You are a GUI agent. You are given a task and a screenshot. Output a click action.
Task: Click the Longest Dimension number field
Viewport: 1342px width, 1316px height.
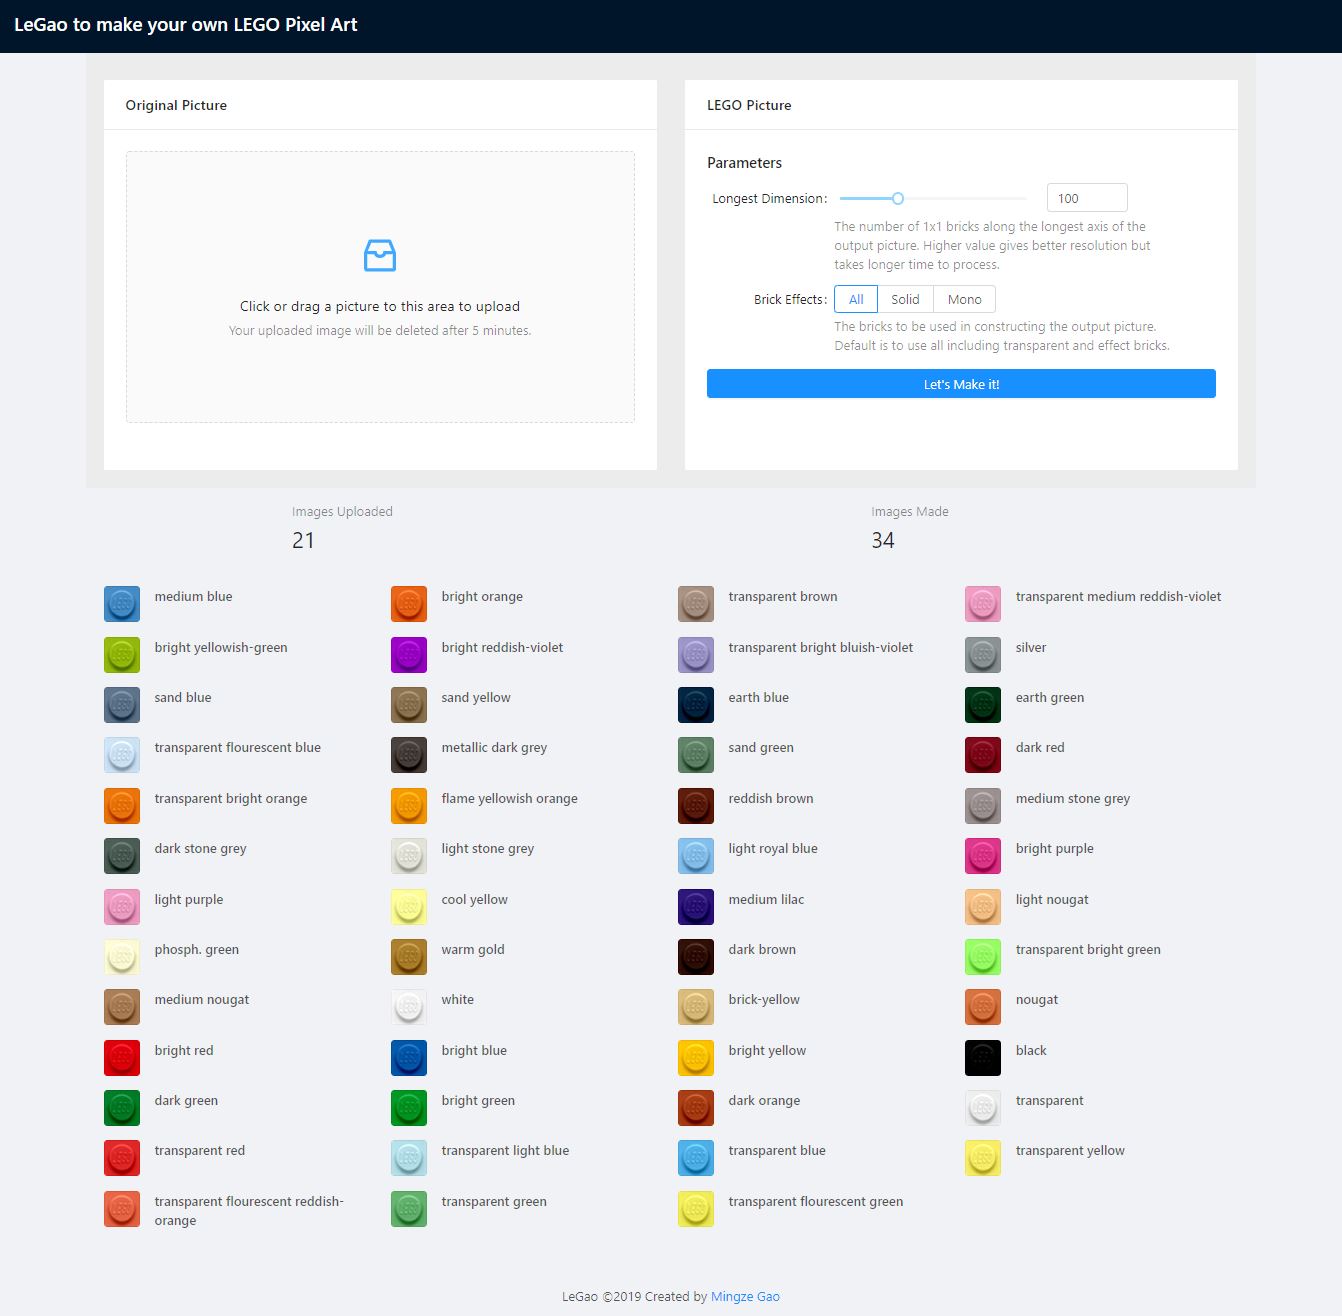tap(1086, 198)
